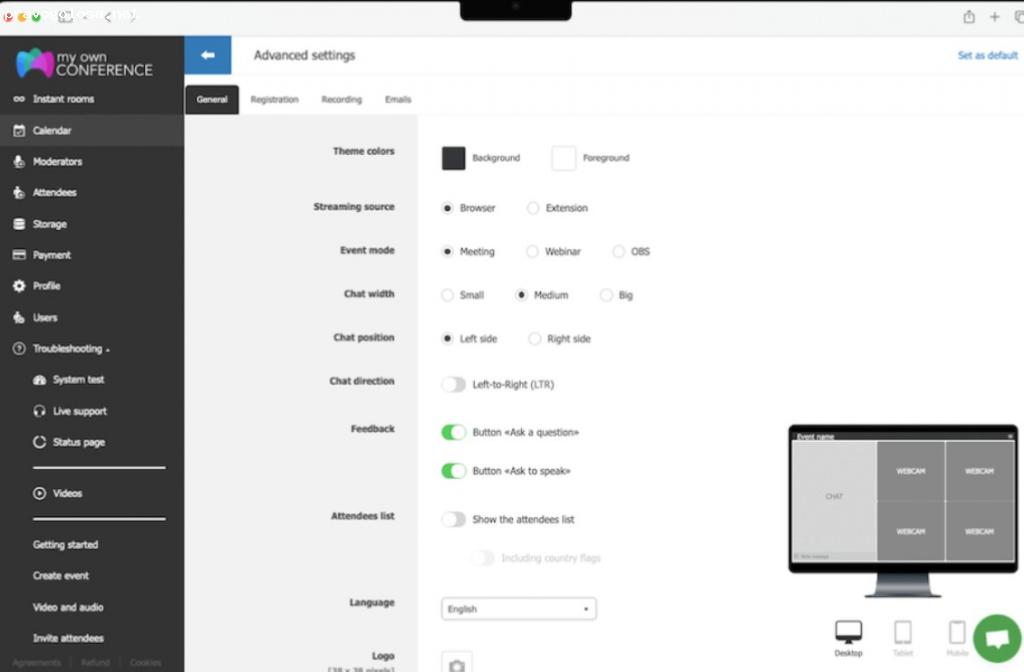1024x672 pixels.
Task: Select the Desktop preview icon
Action: (x=848, y=634)
